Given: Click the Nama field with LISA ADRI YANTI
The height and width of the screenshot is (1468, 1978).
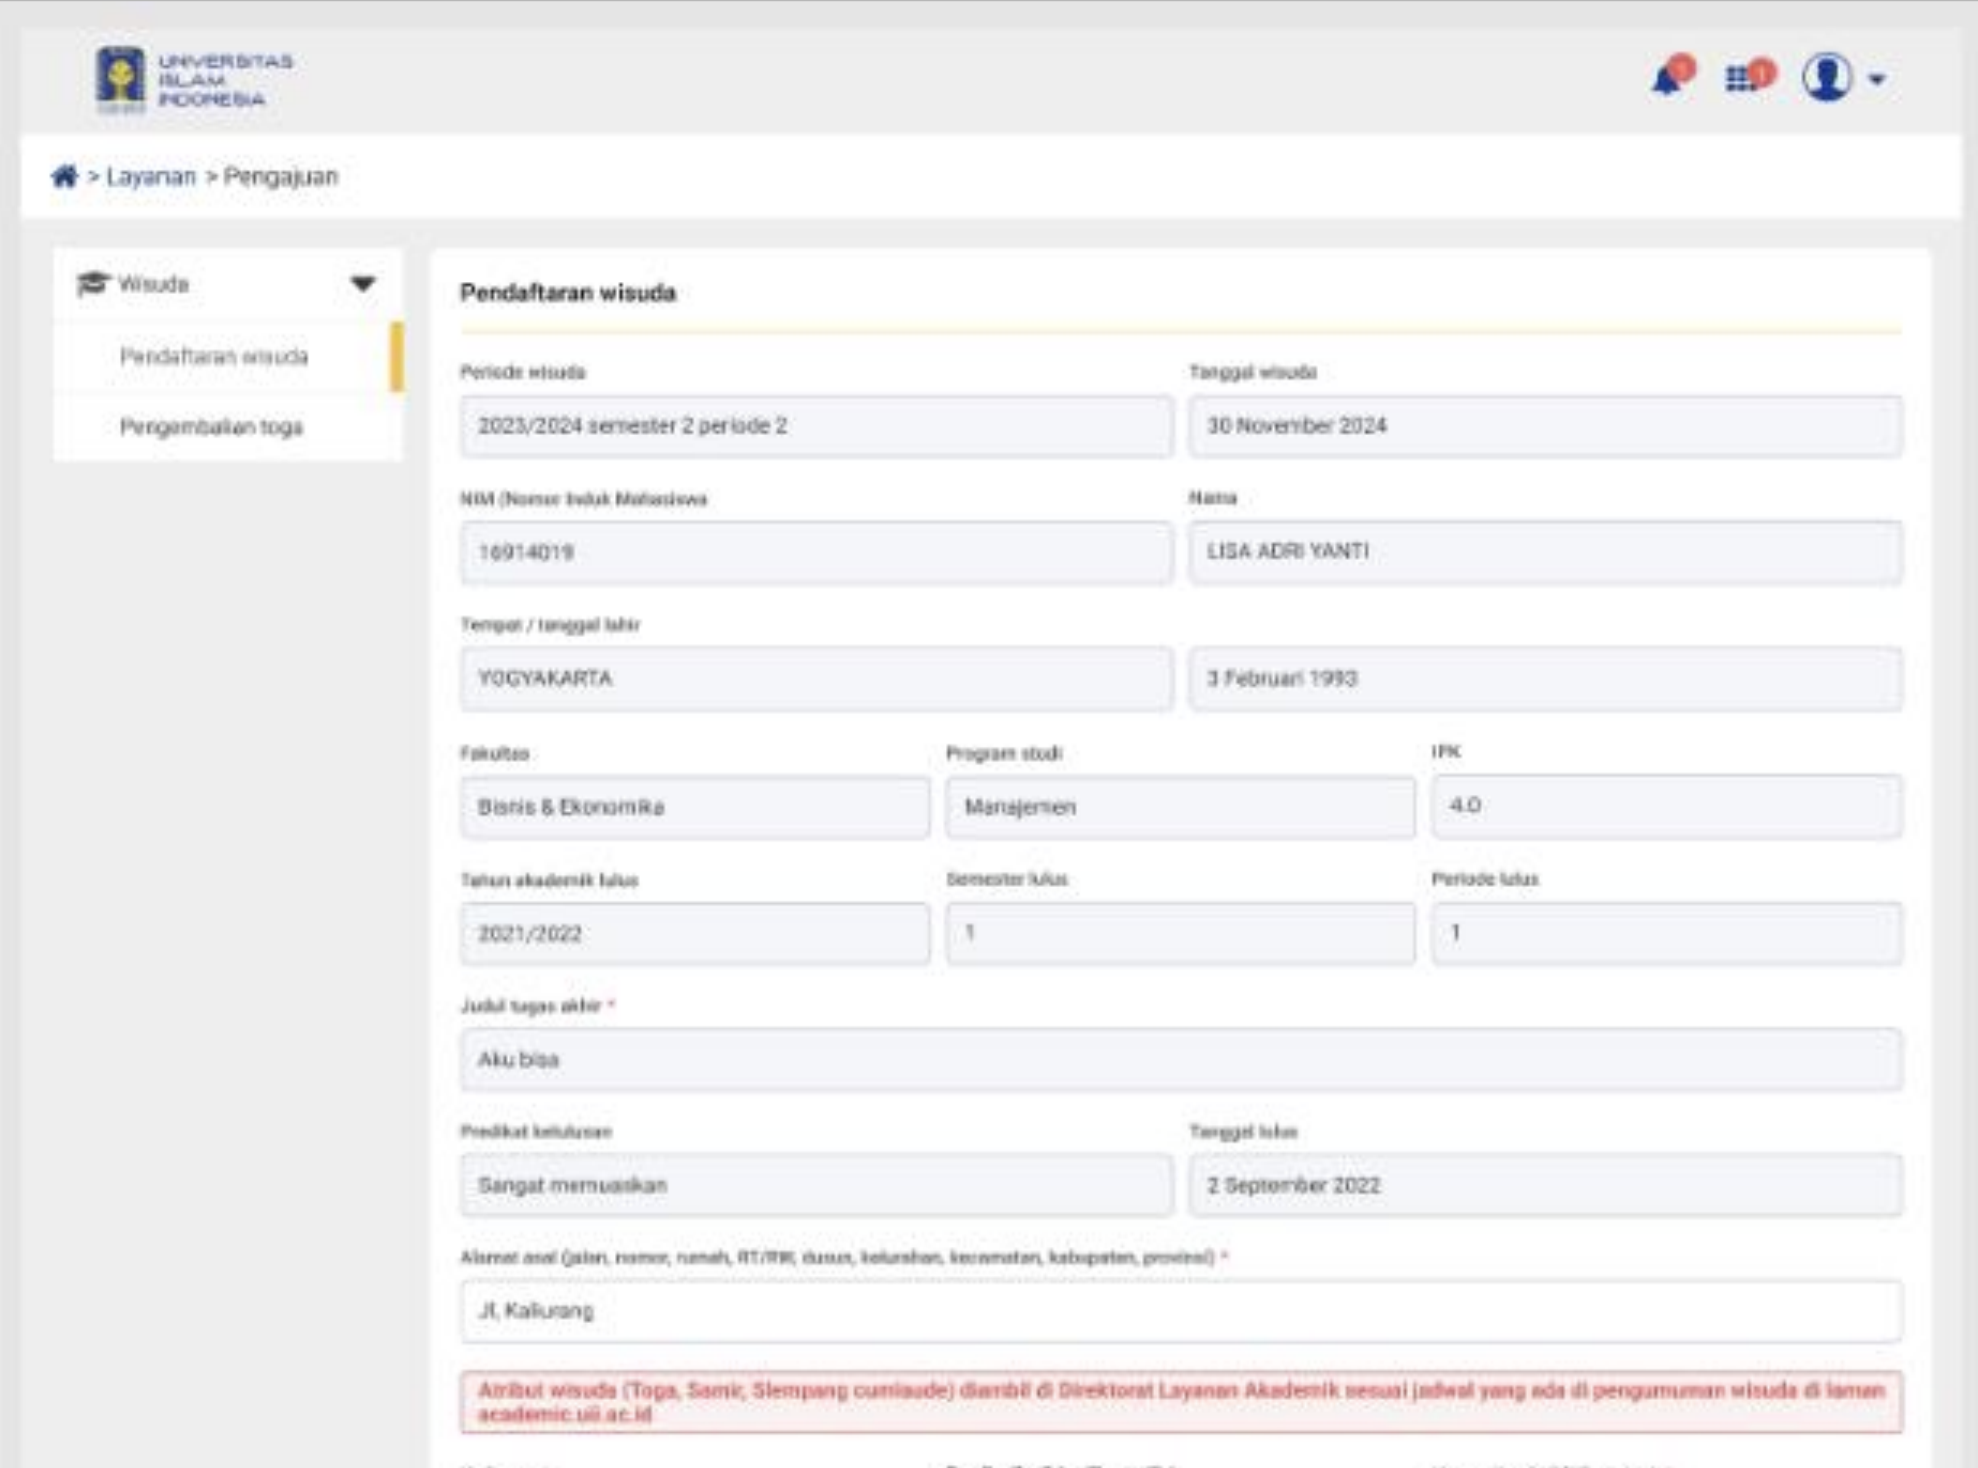Looking at the screenshot, I should coord(1545,552).
